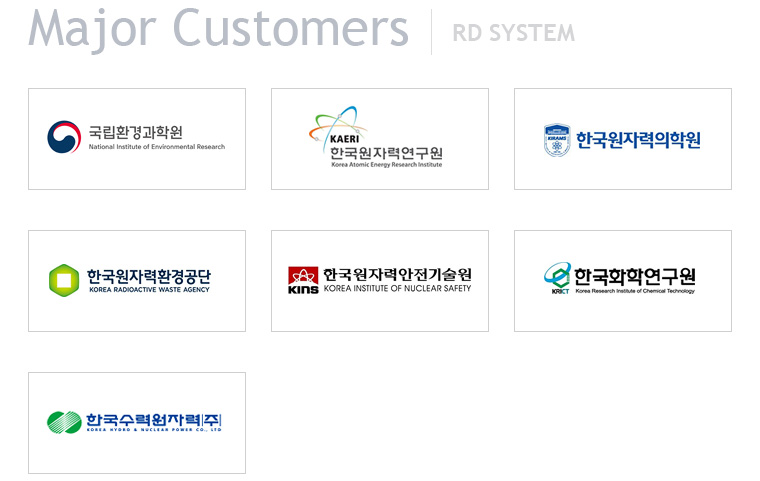Click the green Korea Hydro & Nuclear Power emblem
Screen dimensions: 760x481
(64, 422)
